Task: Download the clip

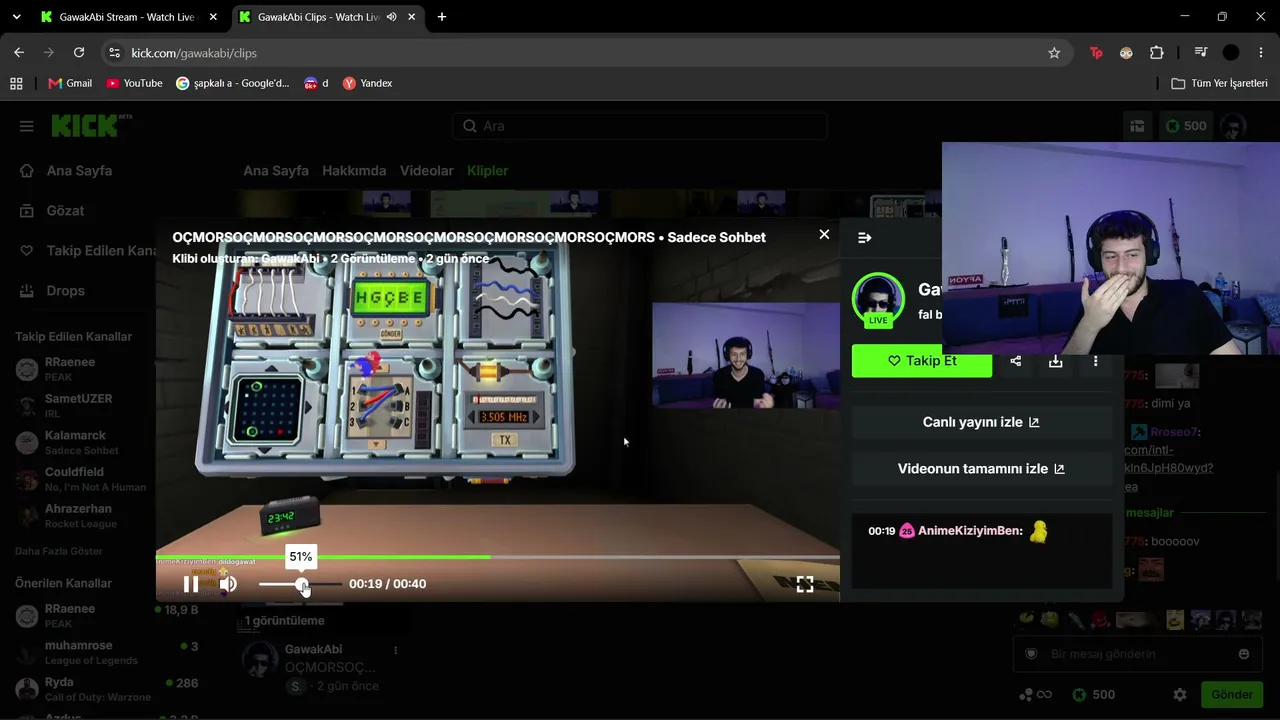Action: (x=1056, y=361)
